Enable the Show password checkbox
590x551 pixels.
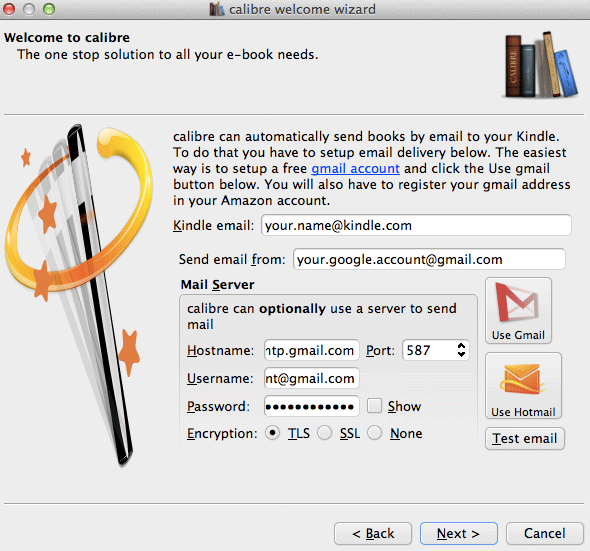click(374, 406)
